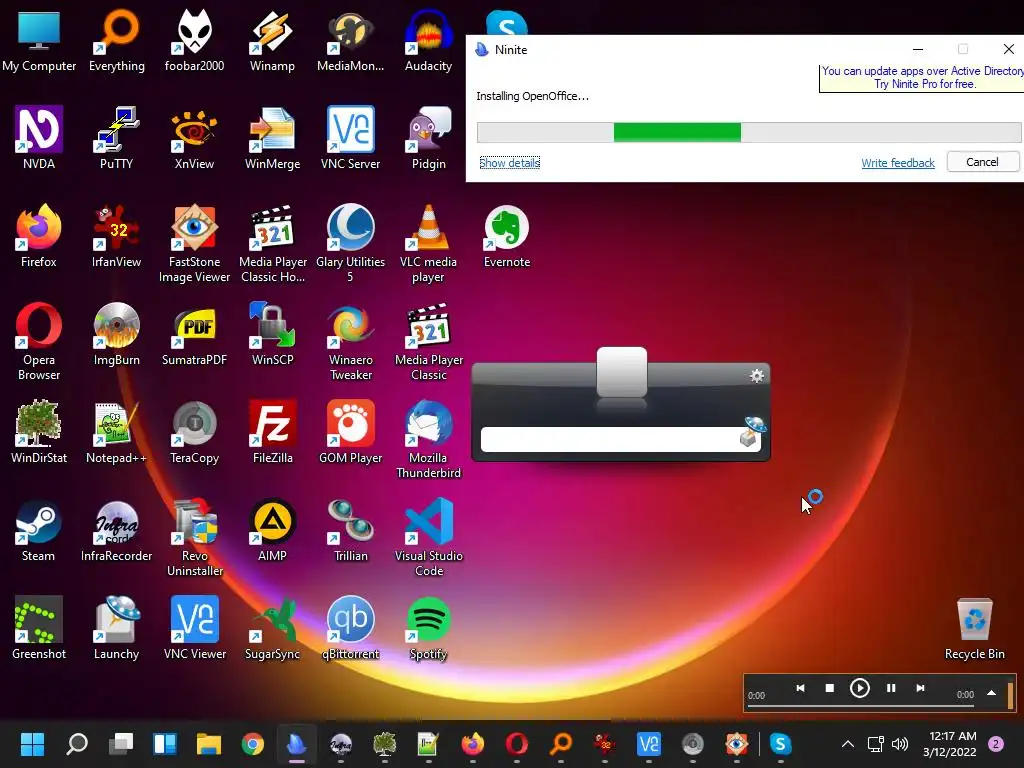This screenshot has width=1024, height=768.
Task: Open taskbar Search magnifier
Action: coord(76,743)
